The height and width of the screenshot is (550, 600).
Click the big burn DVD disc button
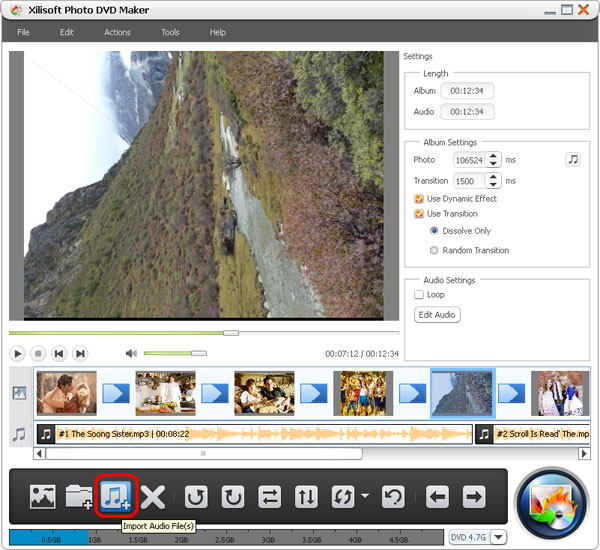[x=550, y=497]
